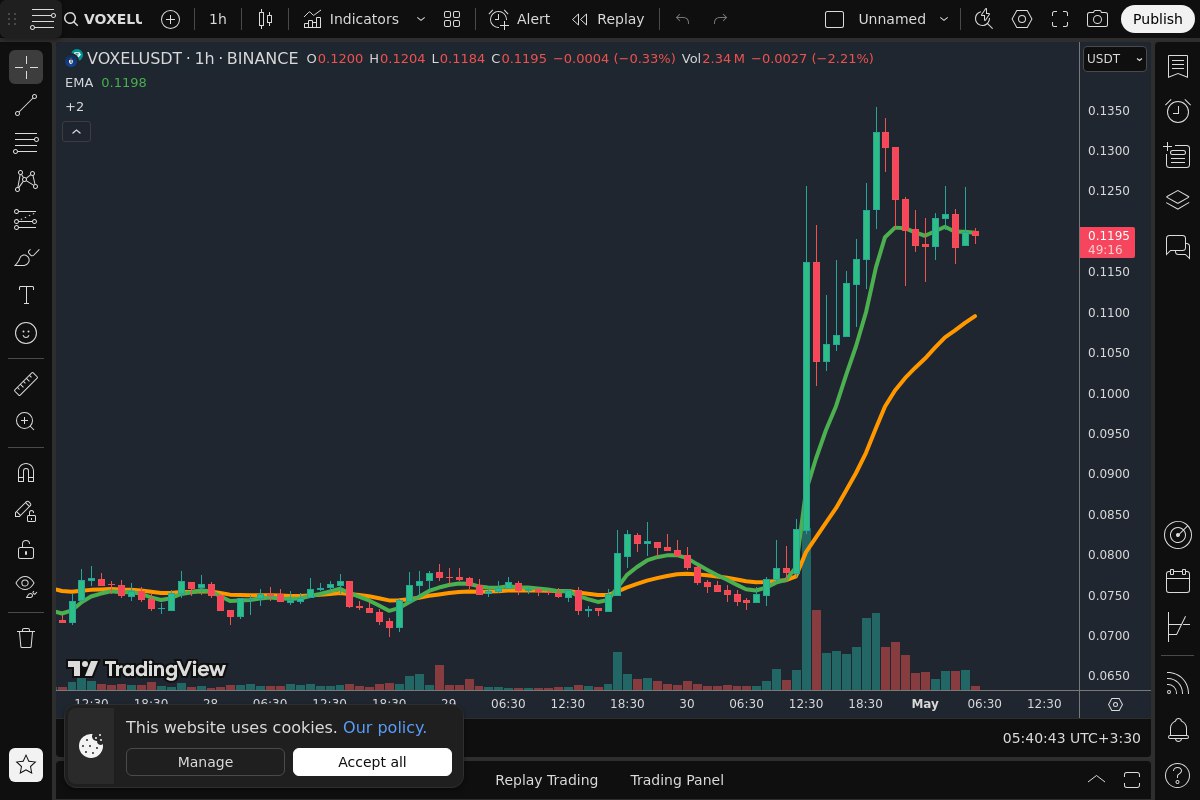This screenshot has width=1200, height=800.
Task: Open the economic calendar panel
Action: pos(1177,580)
